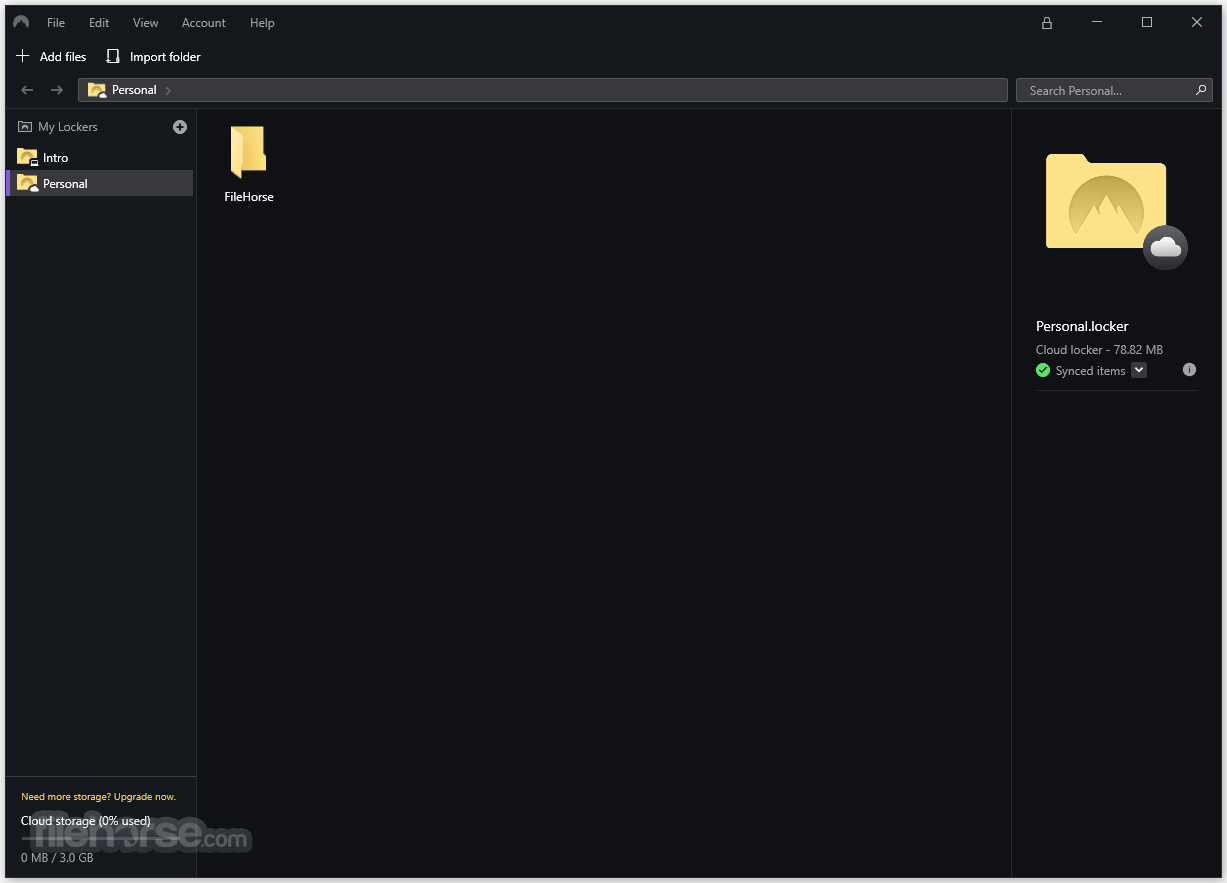Open the File menu
Viewport: 1227px width, 883px height.
(56, 23)
